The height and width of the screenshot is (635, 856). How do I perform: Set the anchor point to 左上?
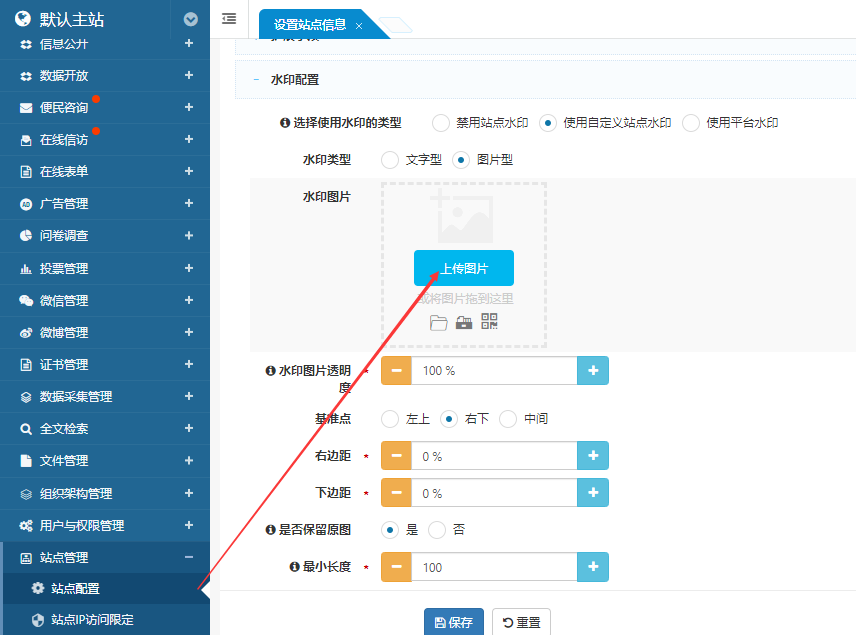pyautogui.click(x=391, y=419)
